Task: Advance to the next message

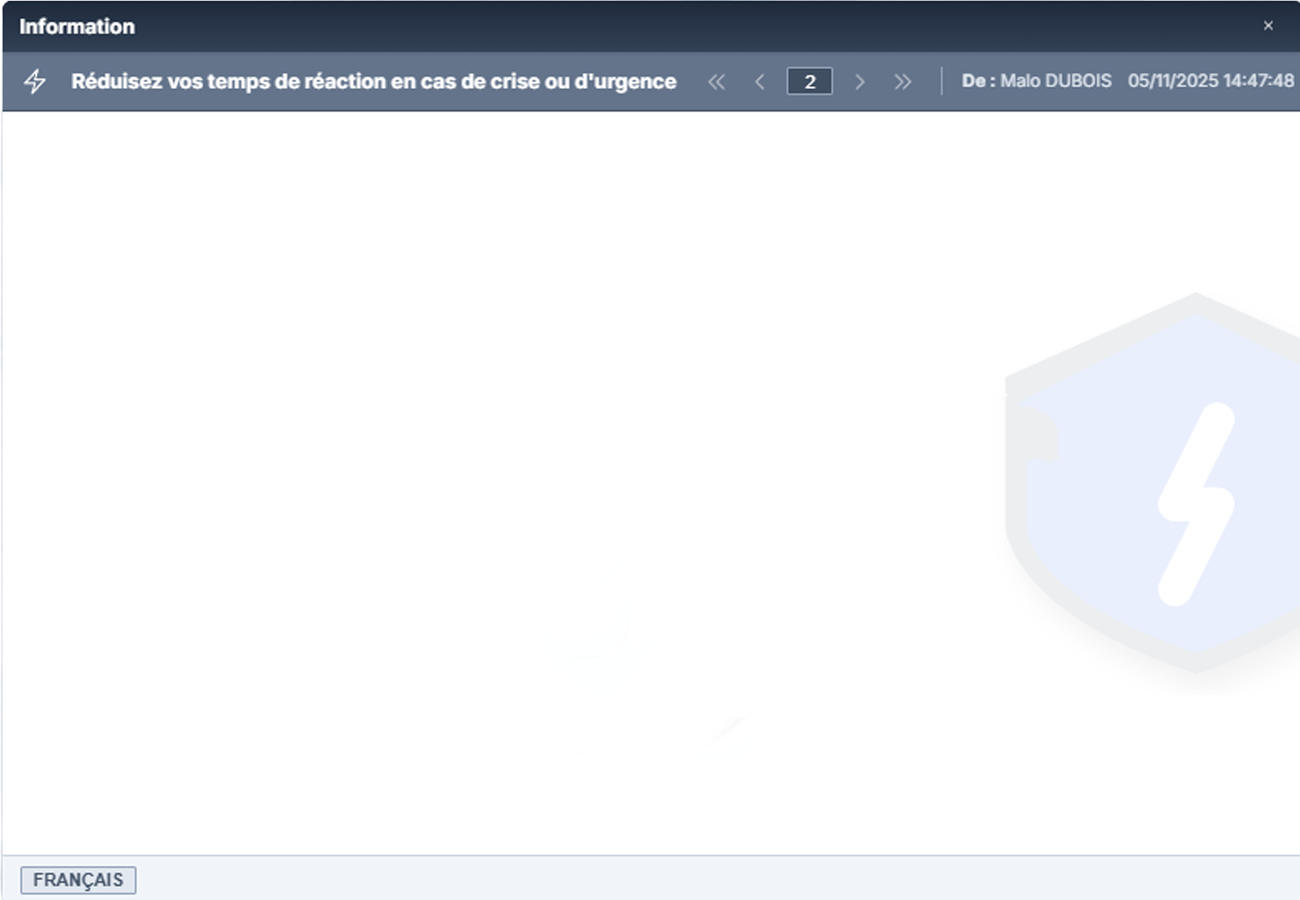Action: [859, 82]
